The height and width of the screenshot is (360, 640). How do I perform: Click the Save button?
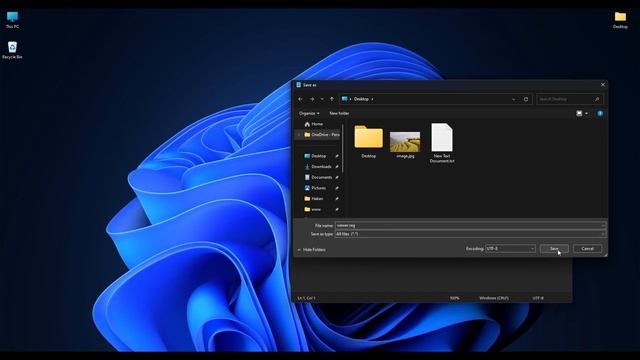pos(554,249)
